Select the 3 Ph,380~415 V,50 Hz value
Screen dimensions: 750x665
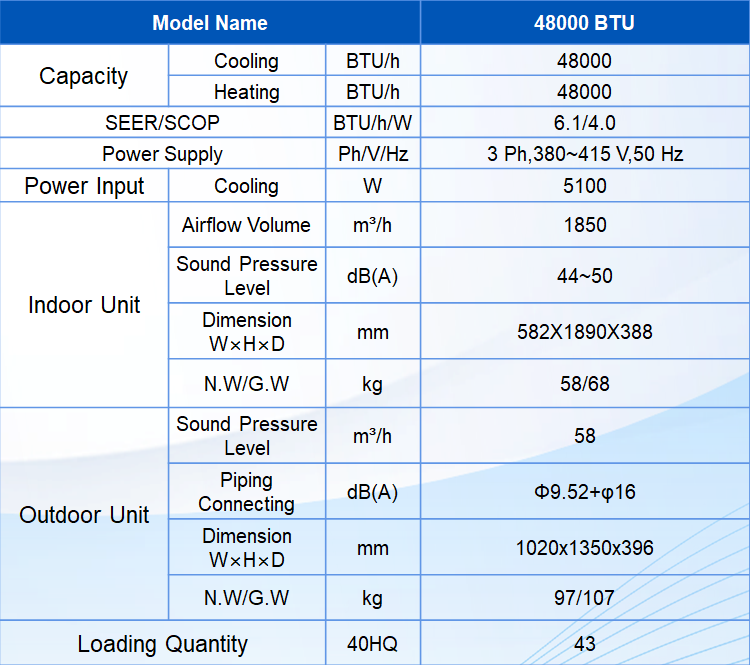(x=584, y=154)
